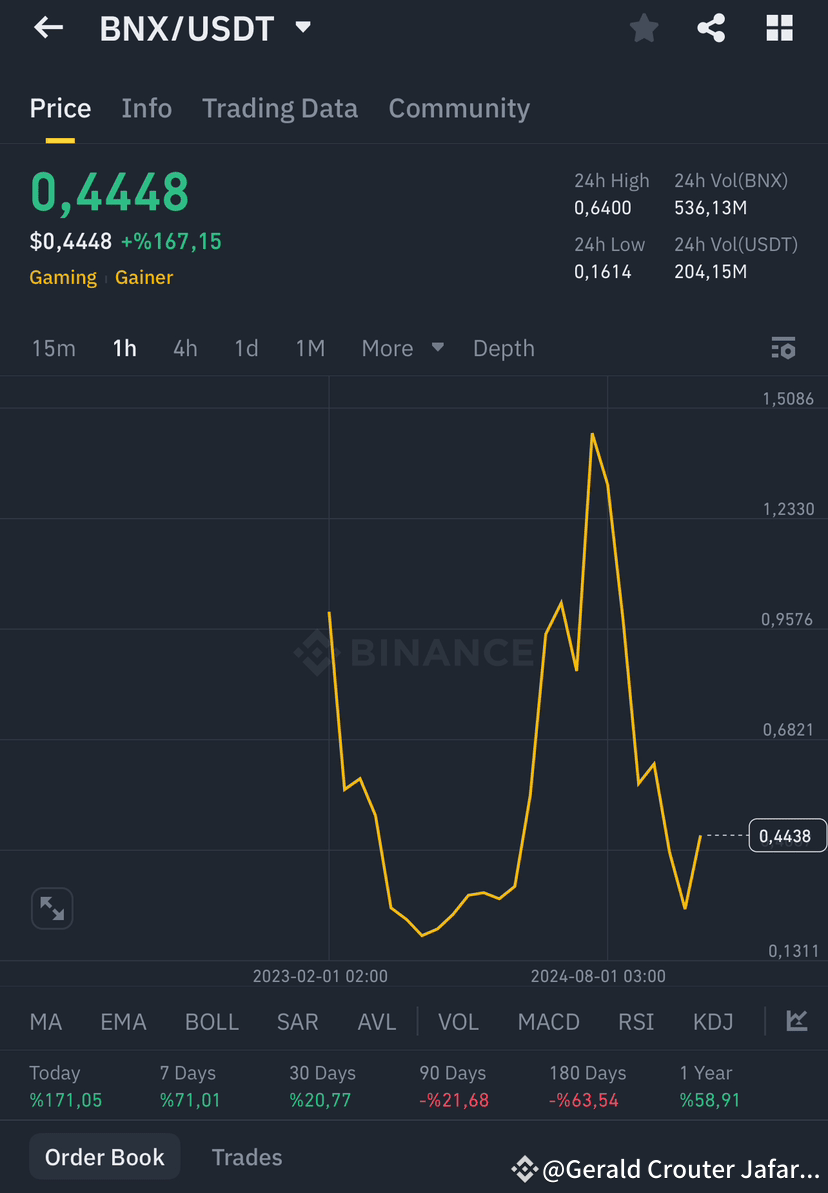This screenshot has height=1193, width=828.
Task: Open BNX/USDT pair selector dropdown arrow
Action: [x=303, y=27]
